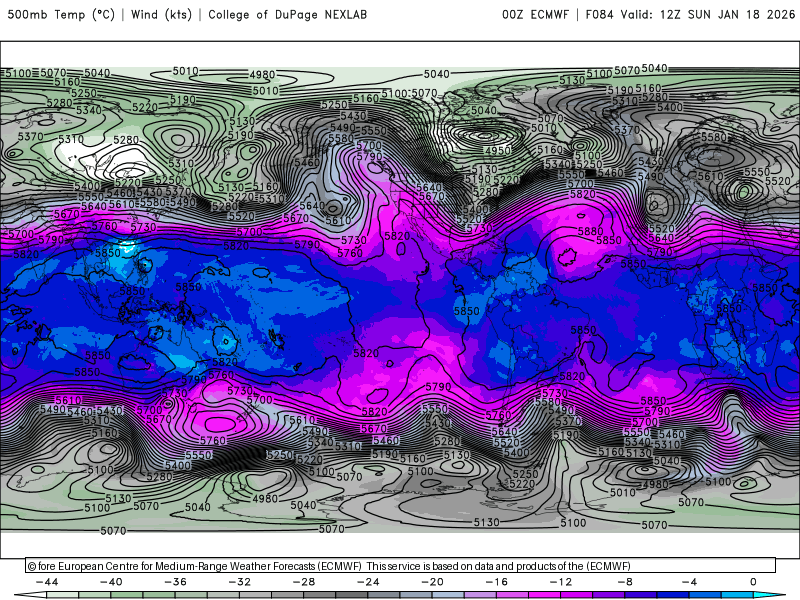Click the -28 colorbar label
Image resolution: width=800 pixels, height=600 pixels.
click(304, 582)
